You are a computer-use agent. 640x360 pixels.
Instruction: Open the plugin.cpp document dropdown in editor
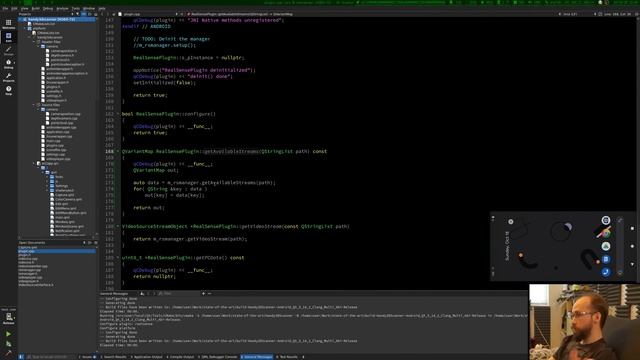pos(149,14)
